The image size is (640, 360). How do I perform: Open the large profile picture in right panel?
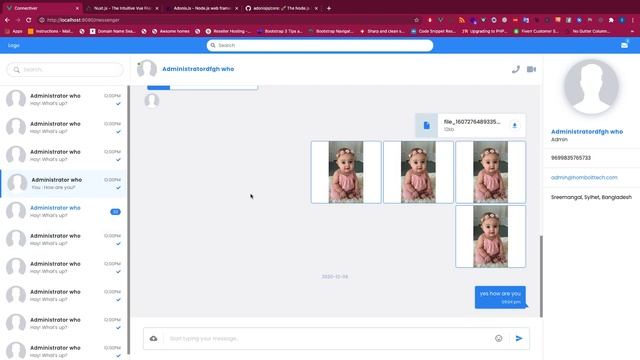(x=591, y=87)
